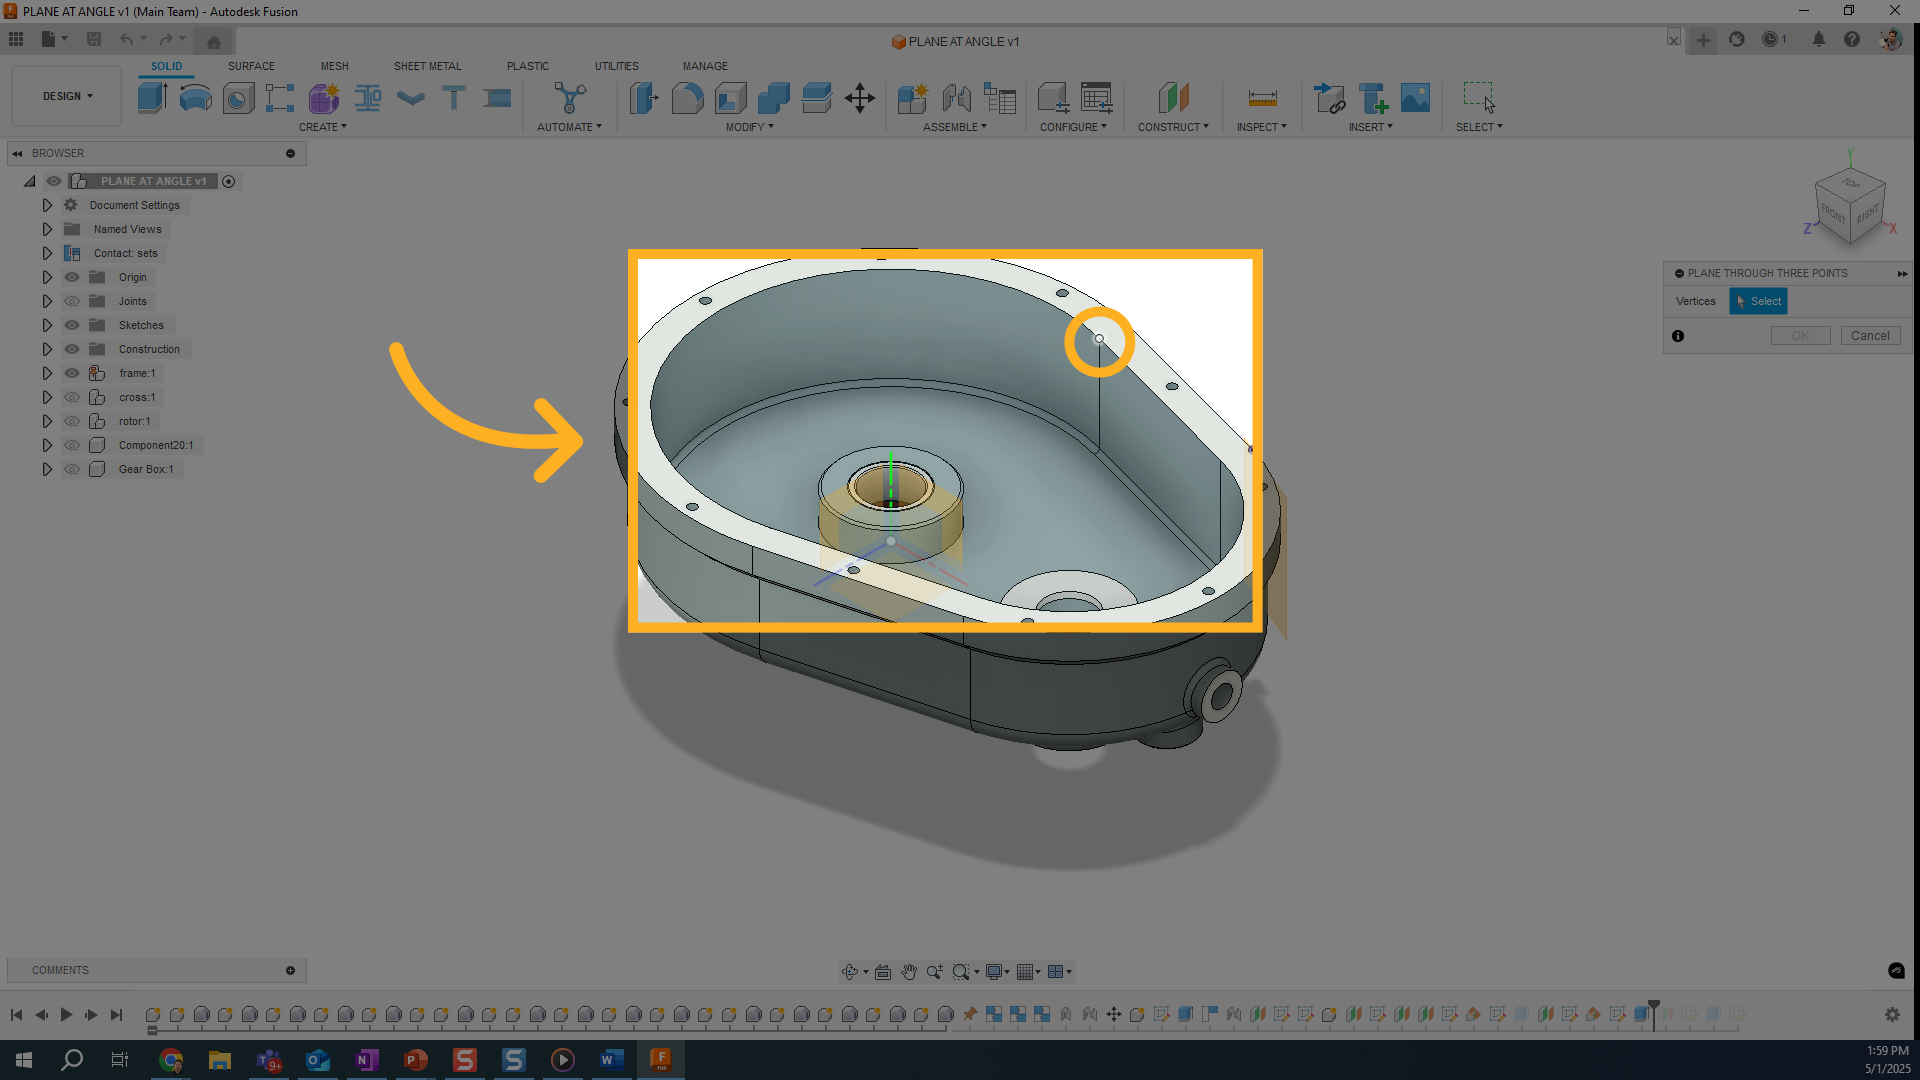The image size is (1920, 1080).
Task: Toggle visibility of frame:1 component
Action: (x=72, y=373)
